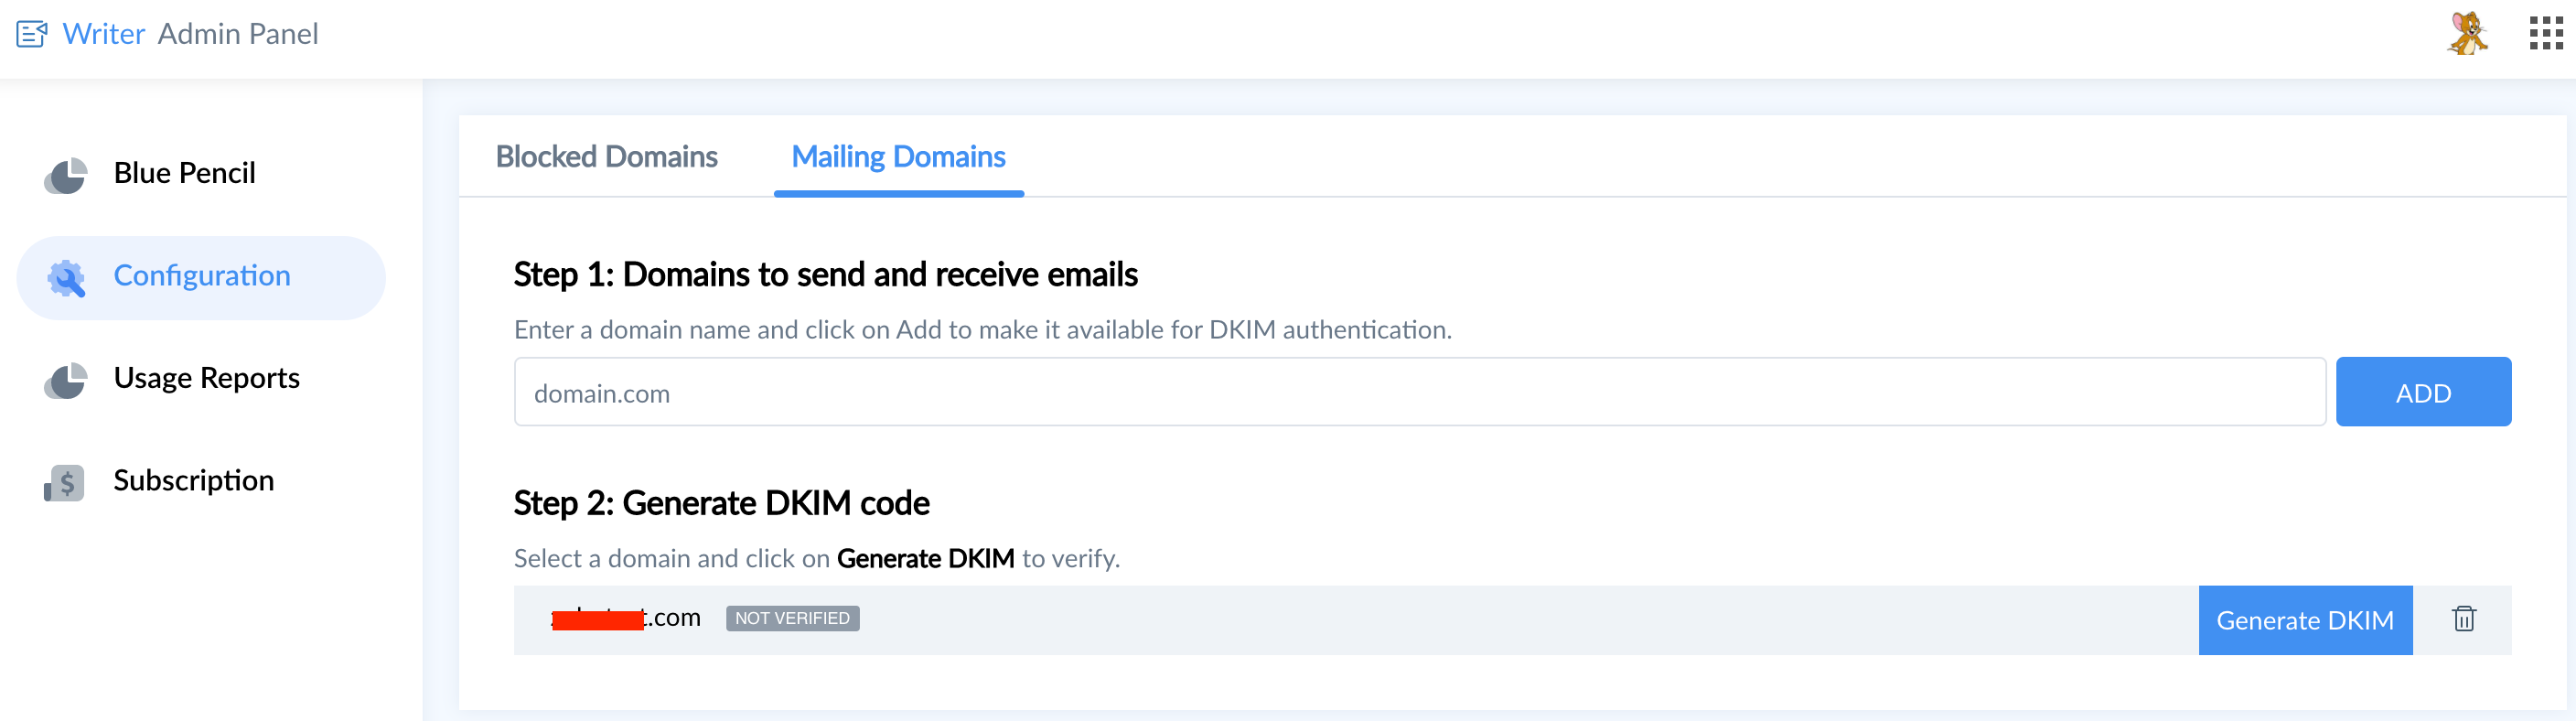Open the apps grid launcher
Screen dimensions: 2576x721
pos(2545,34)
